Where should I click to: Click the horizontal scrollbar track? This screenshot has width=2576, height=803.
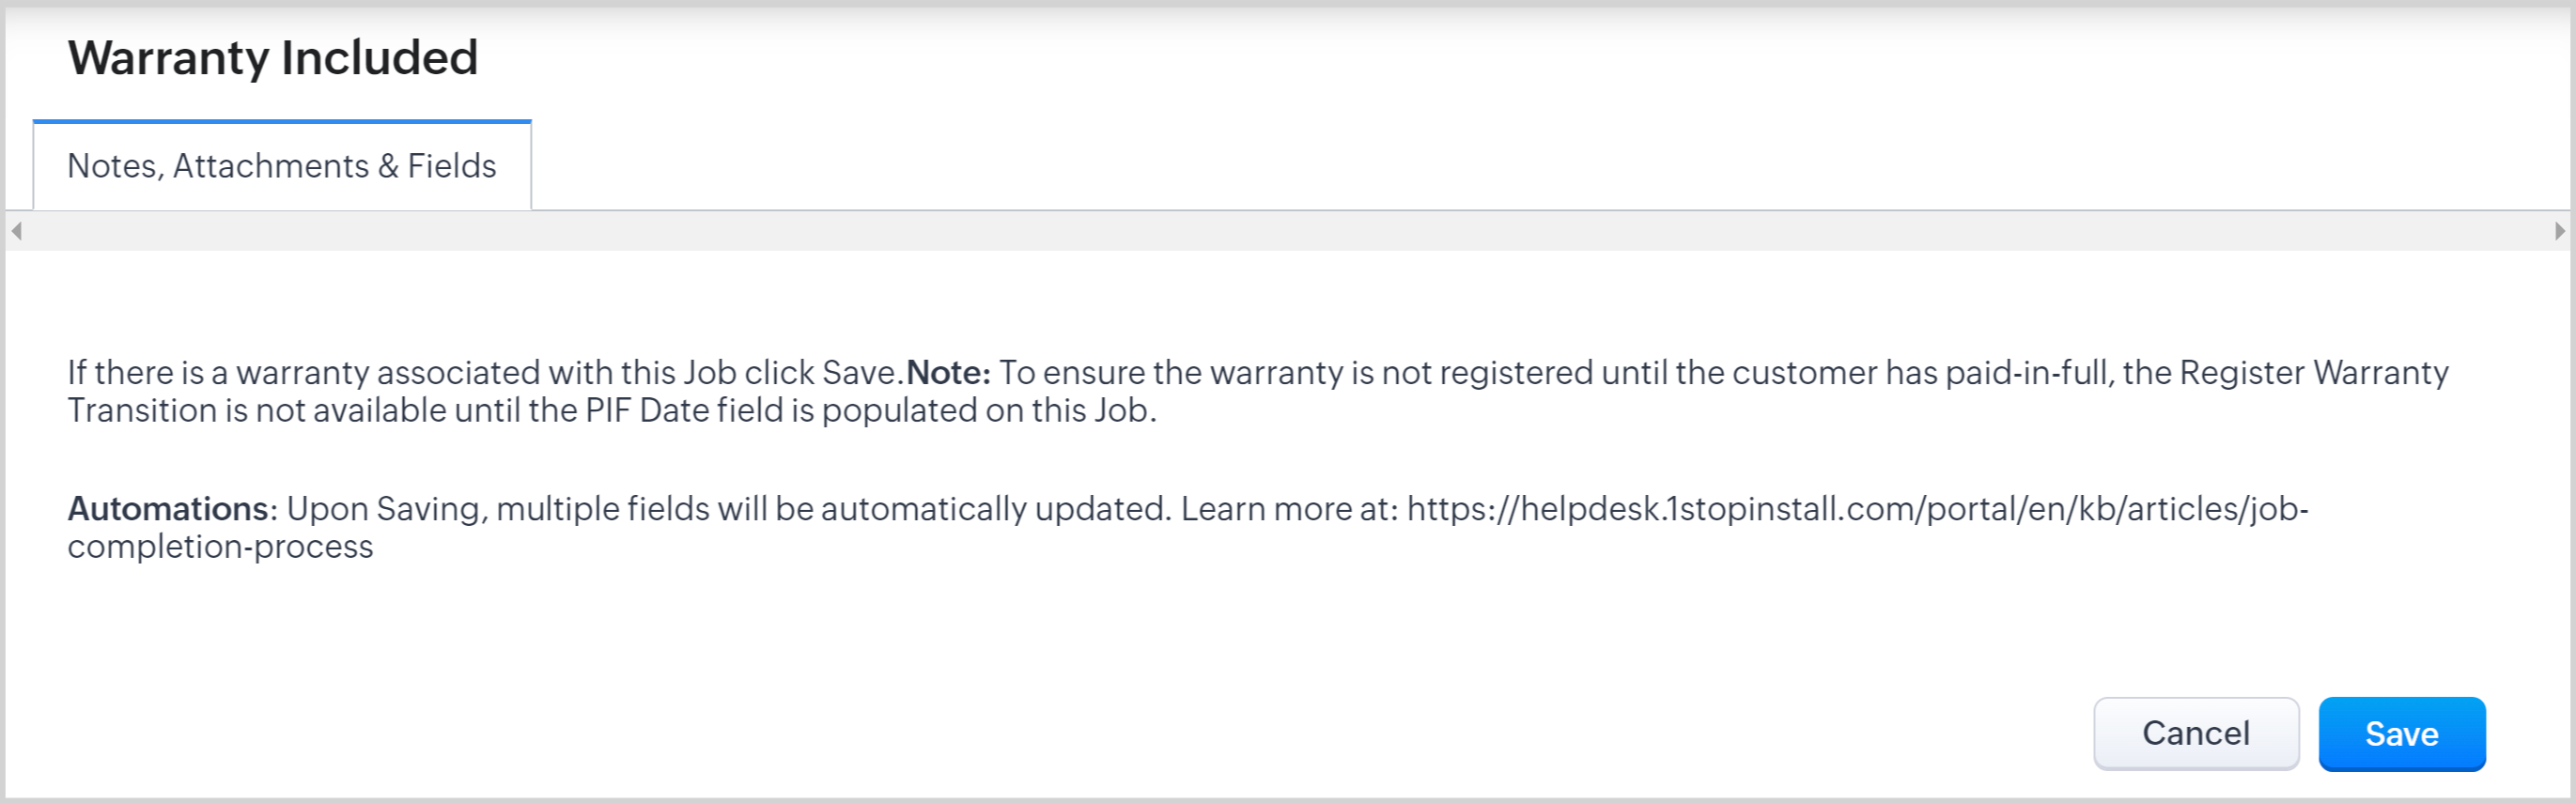coord(1287,231)
